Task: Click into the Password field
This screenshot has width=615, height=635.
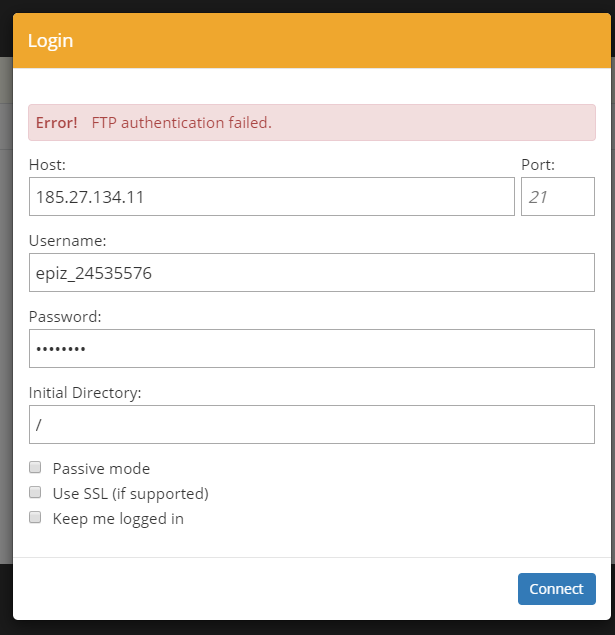Action: coord(312,348)
